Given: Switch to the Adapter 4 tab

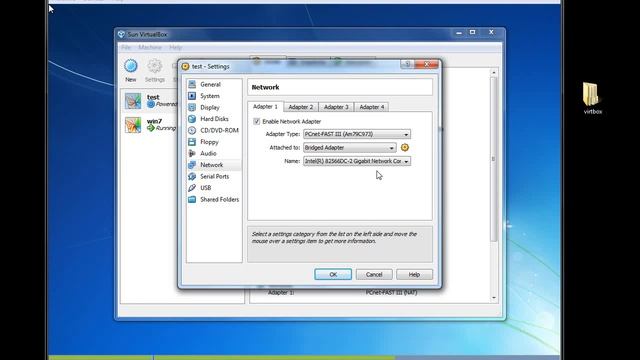Looking at the screenshot, I should coord(372,107).
